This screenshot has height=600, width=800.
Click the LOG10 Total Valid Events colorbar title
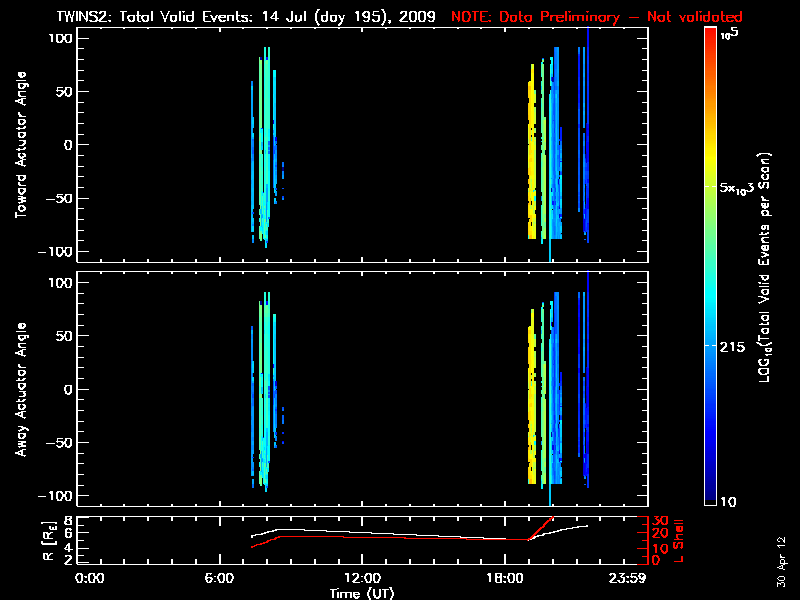(x=768, y=270)
